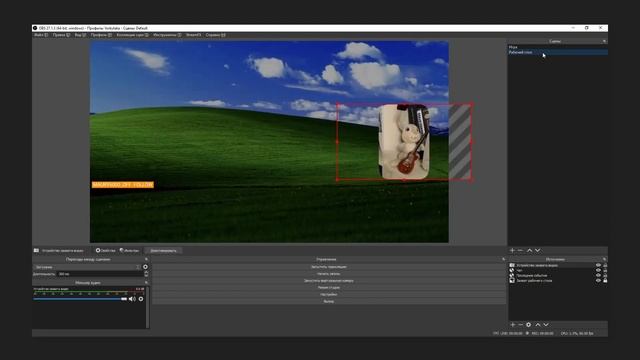Click the Деактивировать button in the source toolbar
640x360 pixels.
tap(163, 250)
